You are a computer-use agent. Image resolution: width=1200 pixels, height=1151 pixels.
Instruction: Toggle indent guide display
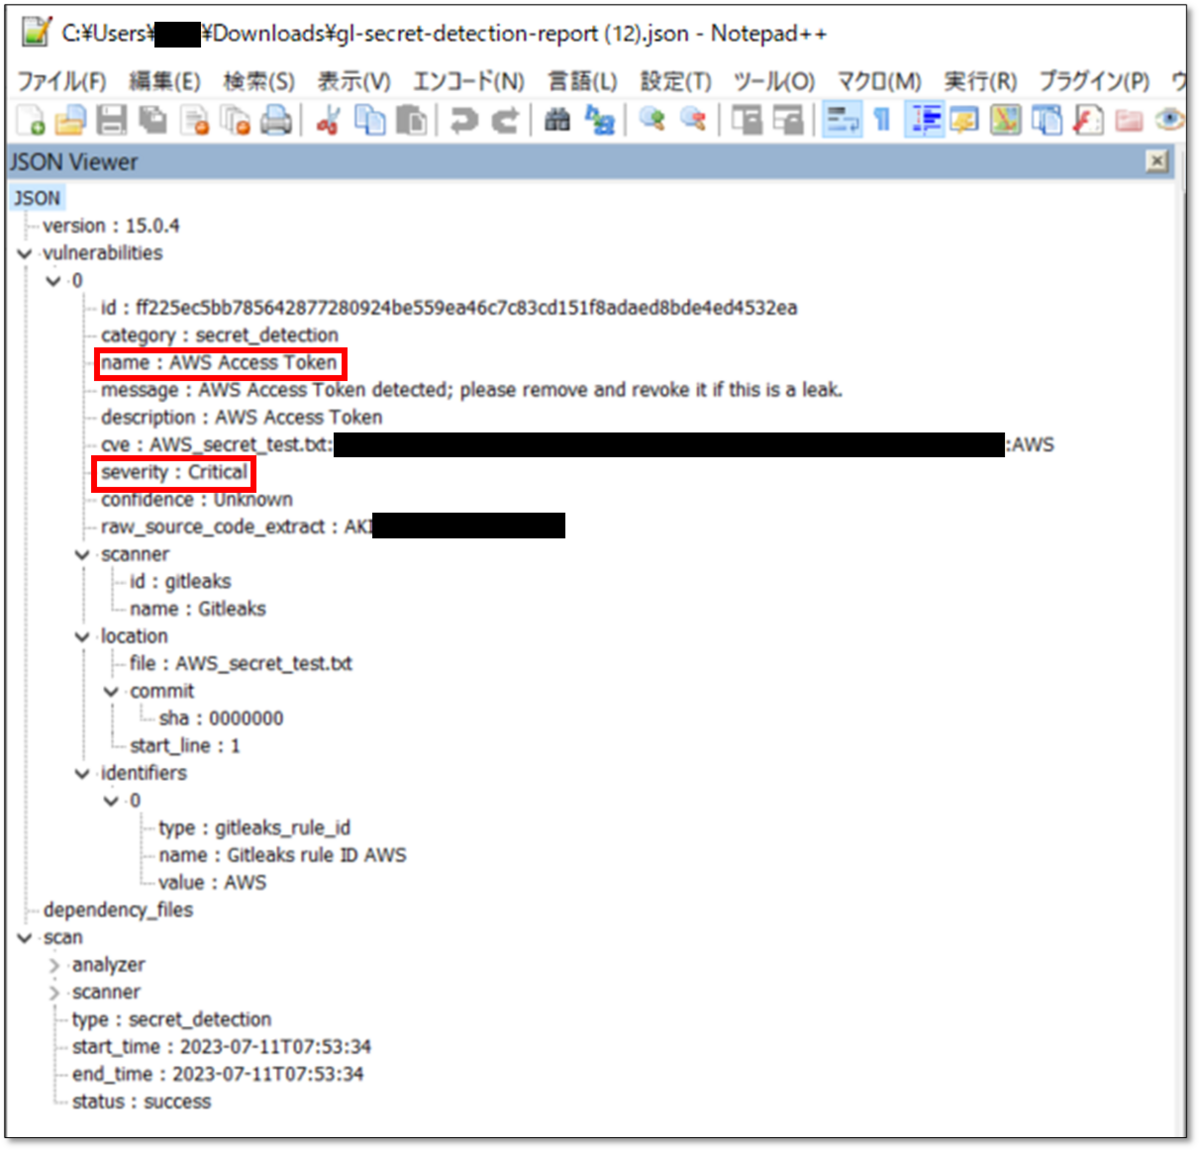pyautogui.click(x=925, y=121)
